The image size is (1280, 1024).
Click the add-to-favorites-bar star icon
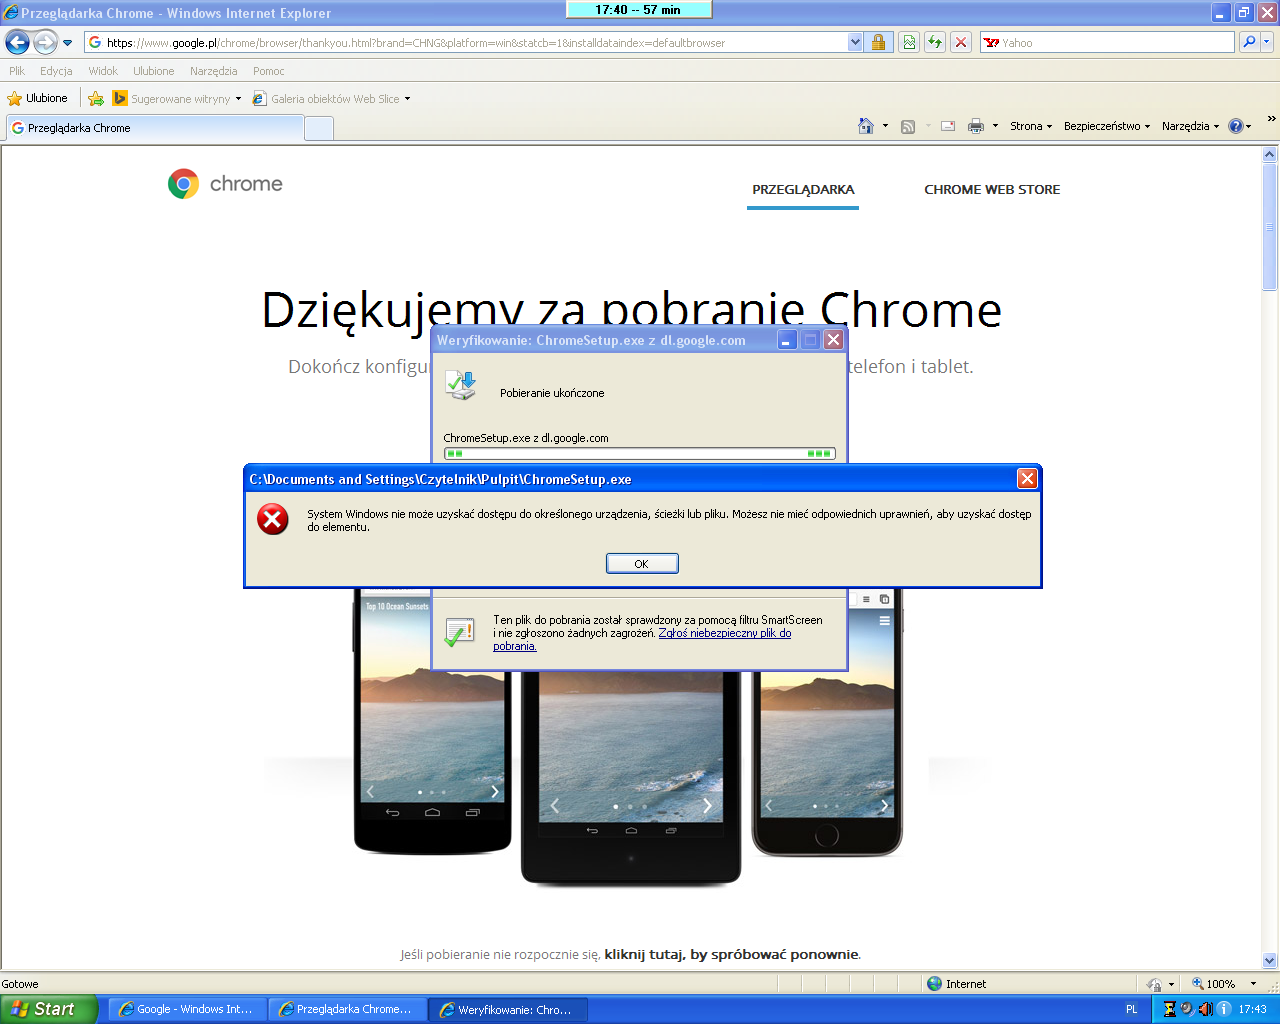(96, 98)
